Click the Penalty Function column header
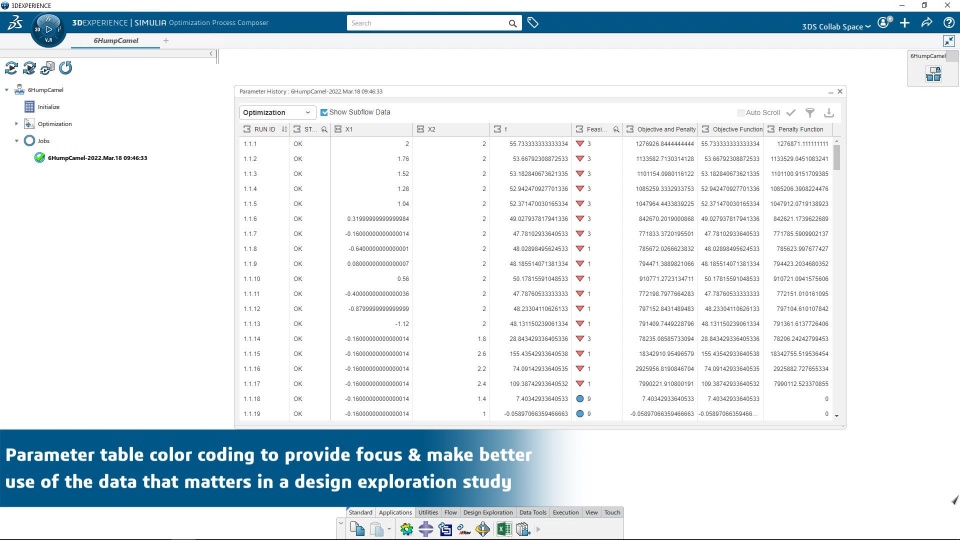 click(x=796, y=129)
